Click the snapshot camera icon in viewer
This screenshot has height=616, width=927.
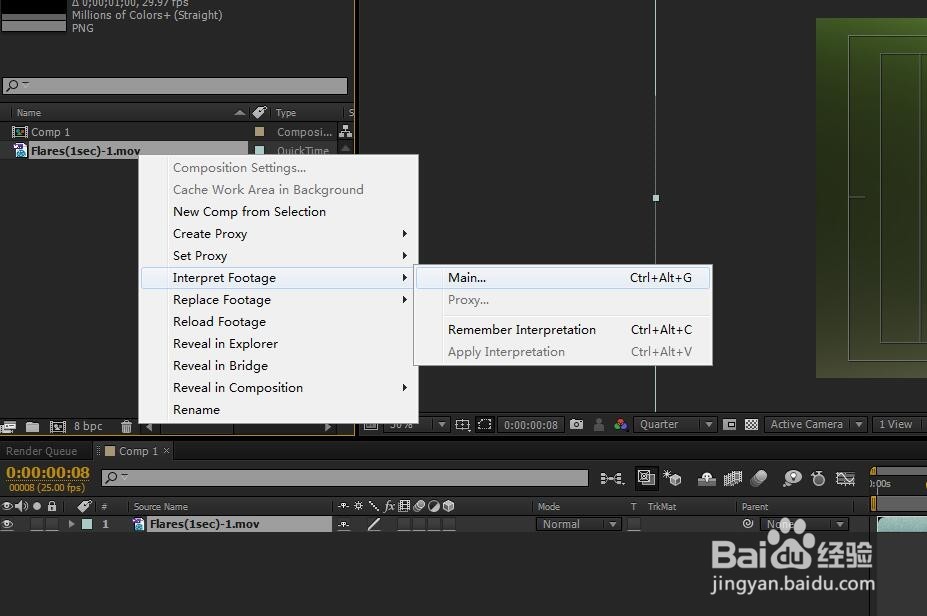click(x=576, y=424)
